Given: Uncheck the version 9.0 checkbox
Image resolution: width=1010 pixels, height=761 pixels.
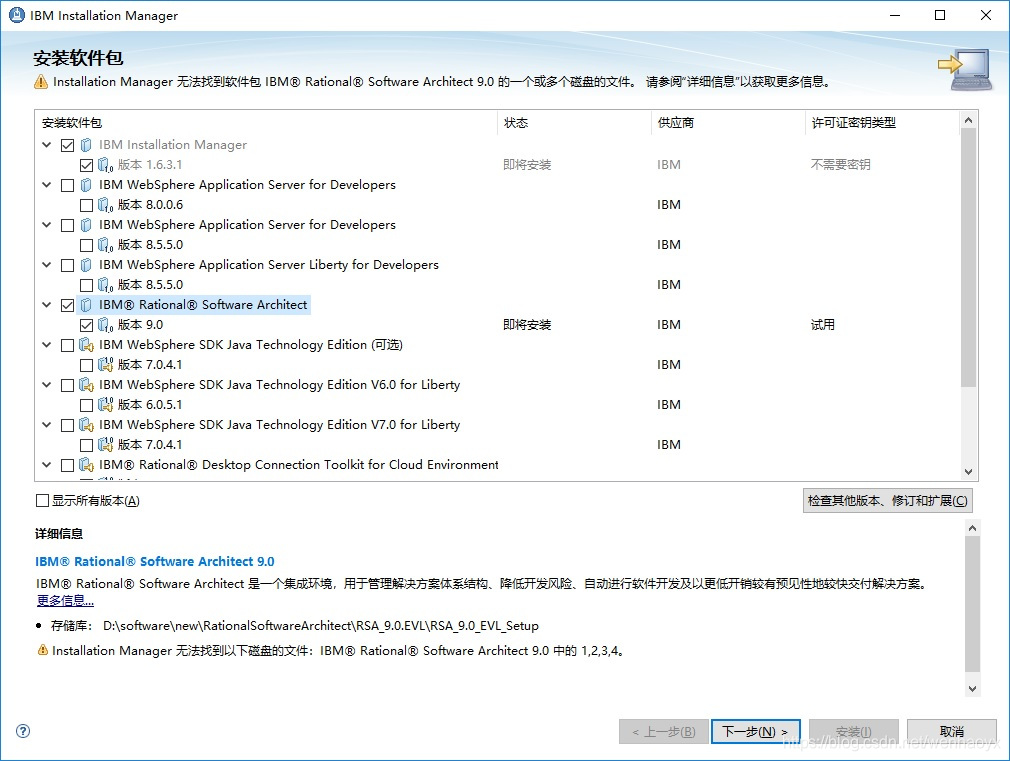Looking at the screenshot, I should click(x=86, y=325).
